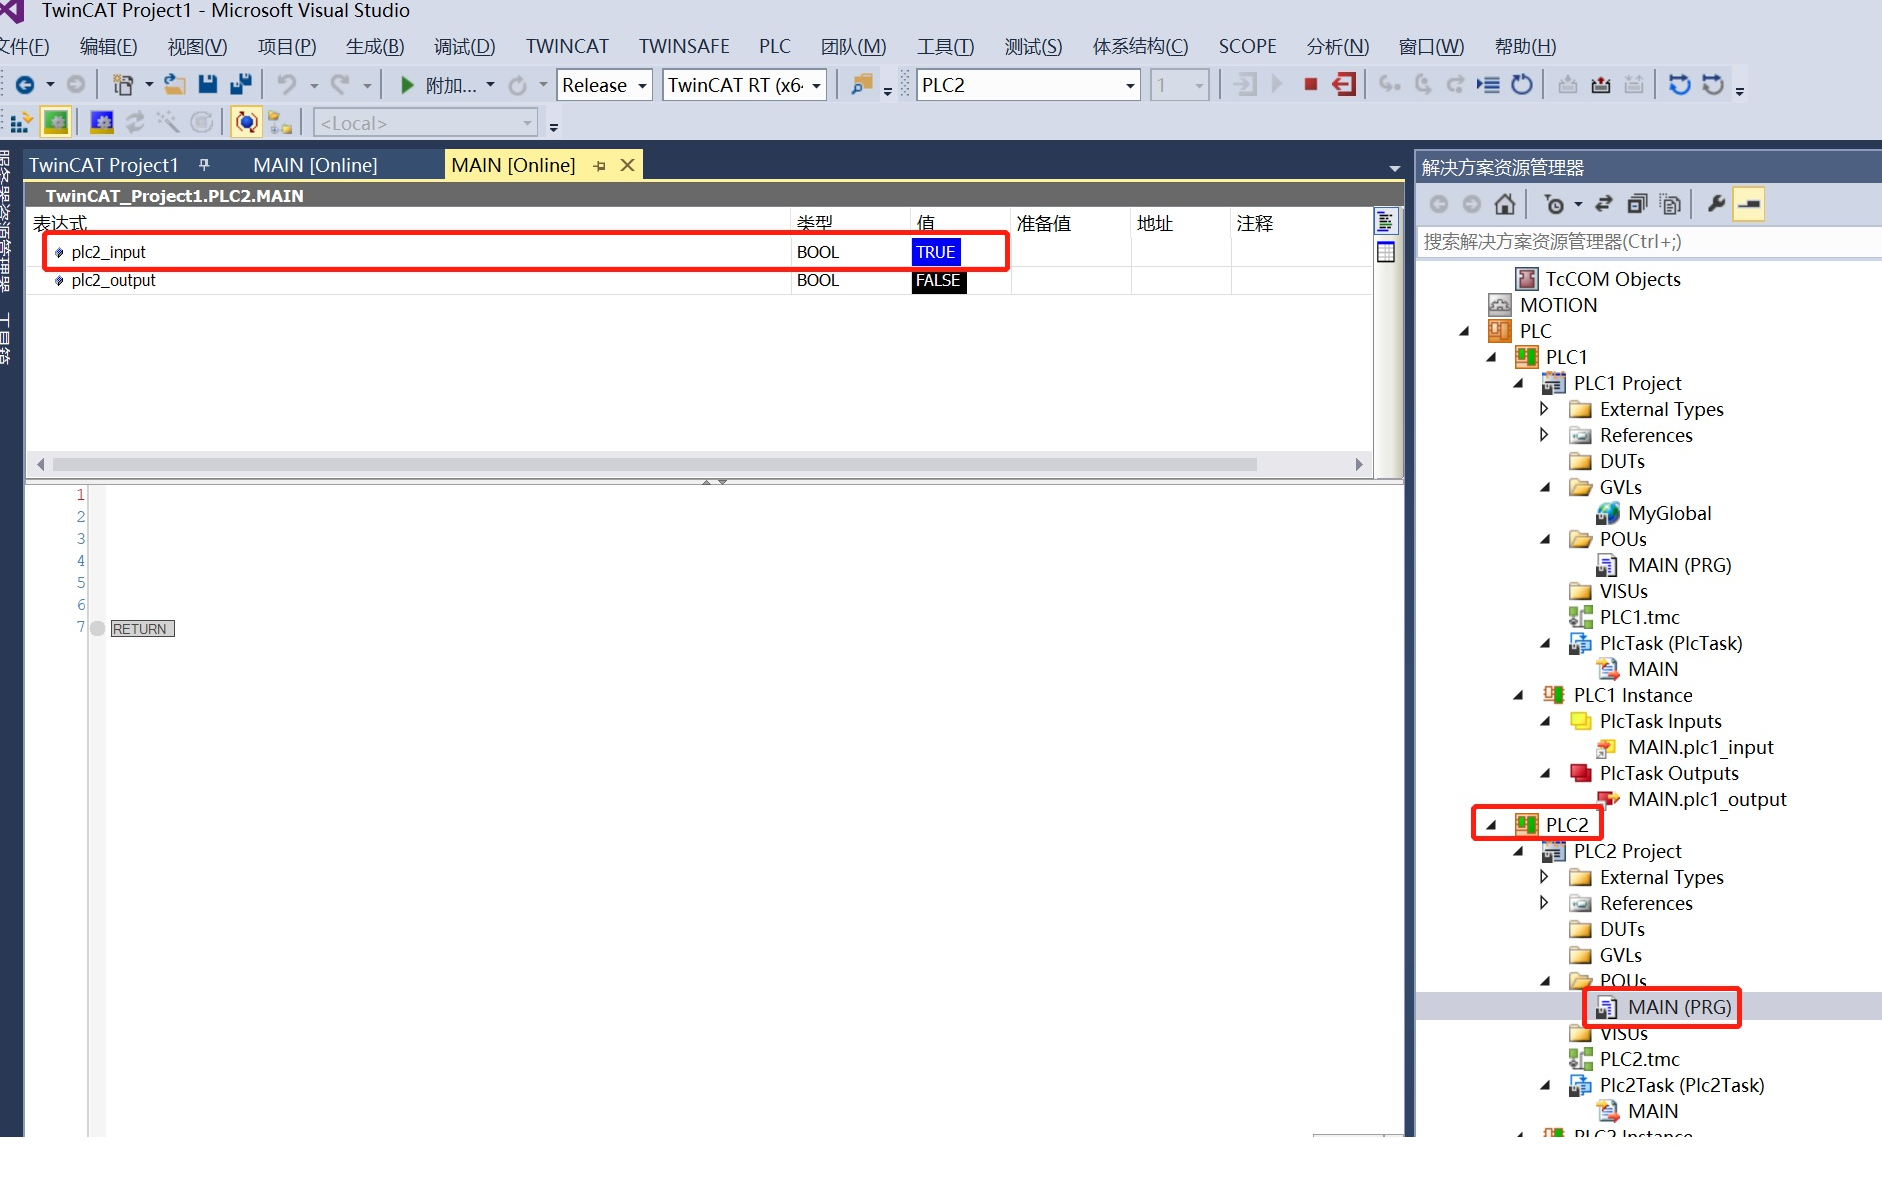The image size is (1882, 1184).
Task: Collapse the PlcTask Outputs node
Action: coord(1545,773)
